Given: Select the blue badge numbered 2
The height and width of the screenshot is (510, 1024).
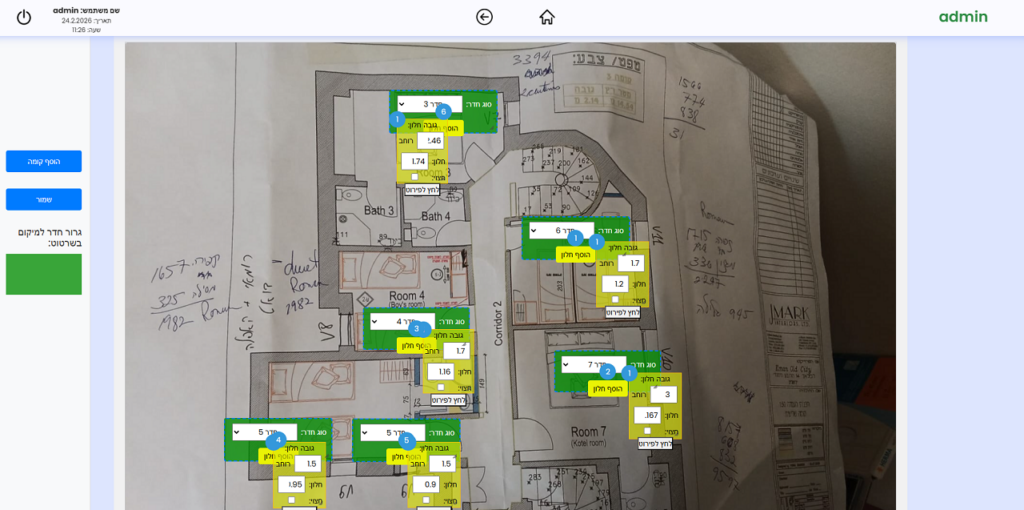Looking at the screenshot, I should pos(607,371).
